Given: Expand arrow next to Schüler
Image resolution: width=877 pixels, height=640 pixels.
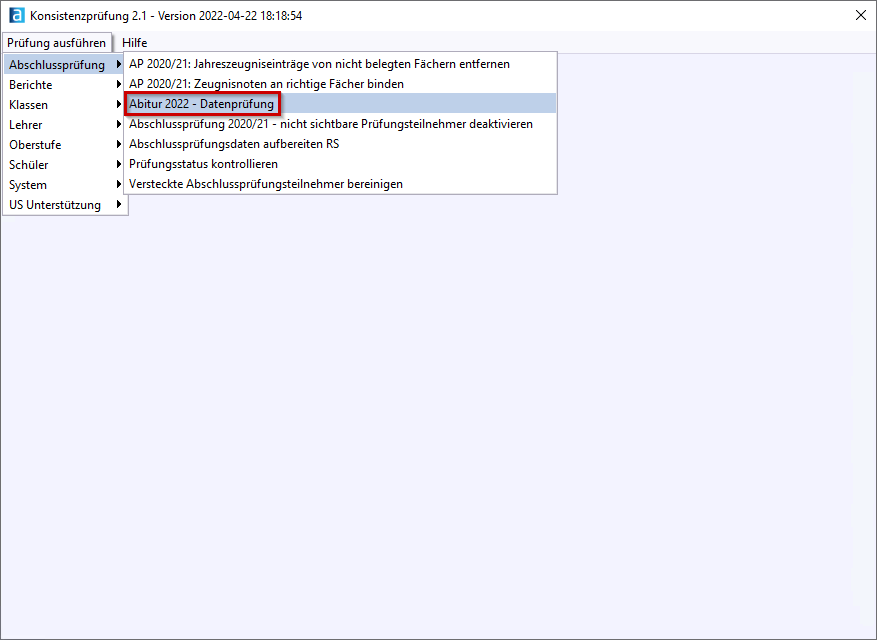Looking at the screenshot, I should click(x=119, y=164).
